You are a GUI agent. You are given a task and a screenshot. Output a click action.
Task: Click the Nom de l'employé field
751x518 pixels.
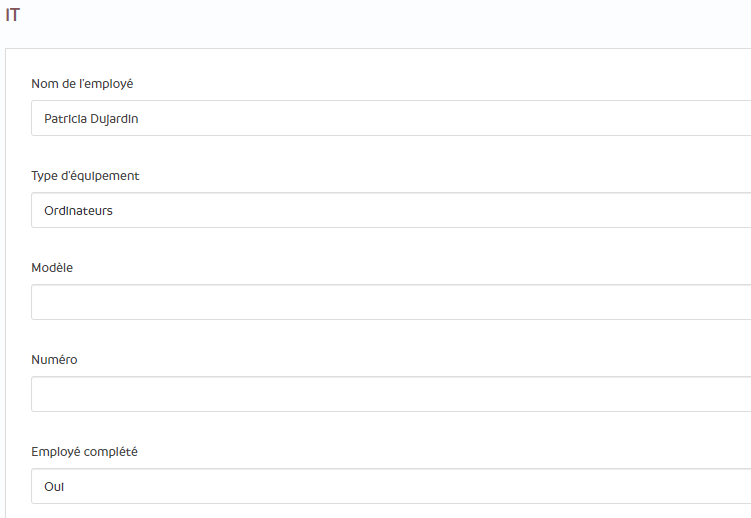coord(390,118)
